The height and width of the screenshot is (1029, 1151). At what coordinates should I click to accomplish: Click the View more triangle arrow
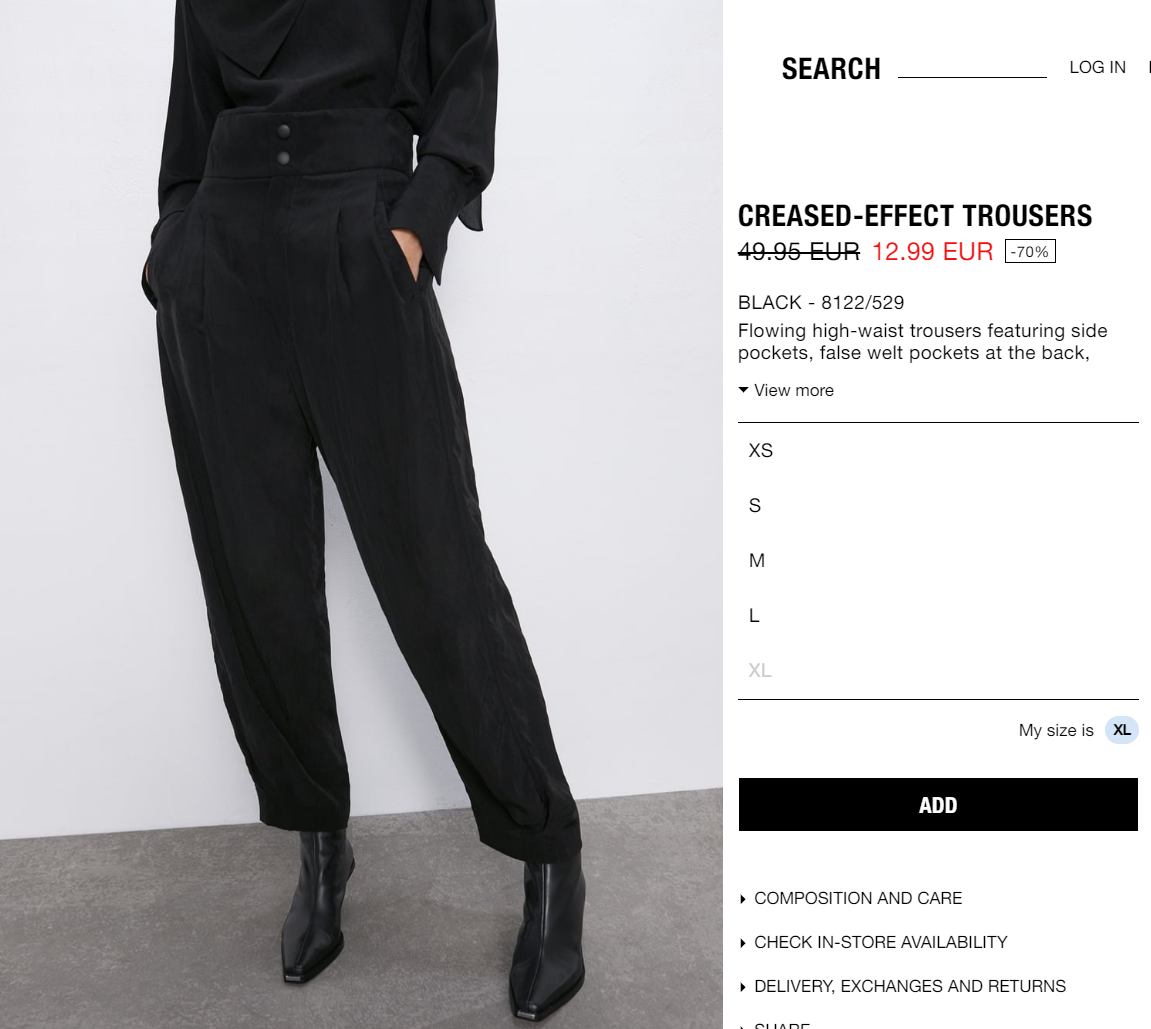[x=743, y=390]
